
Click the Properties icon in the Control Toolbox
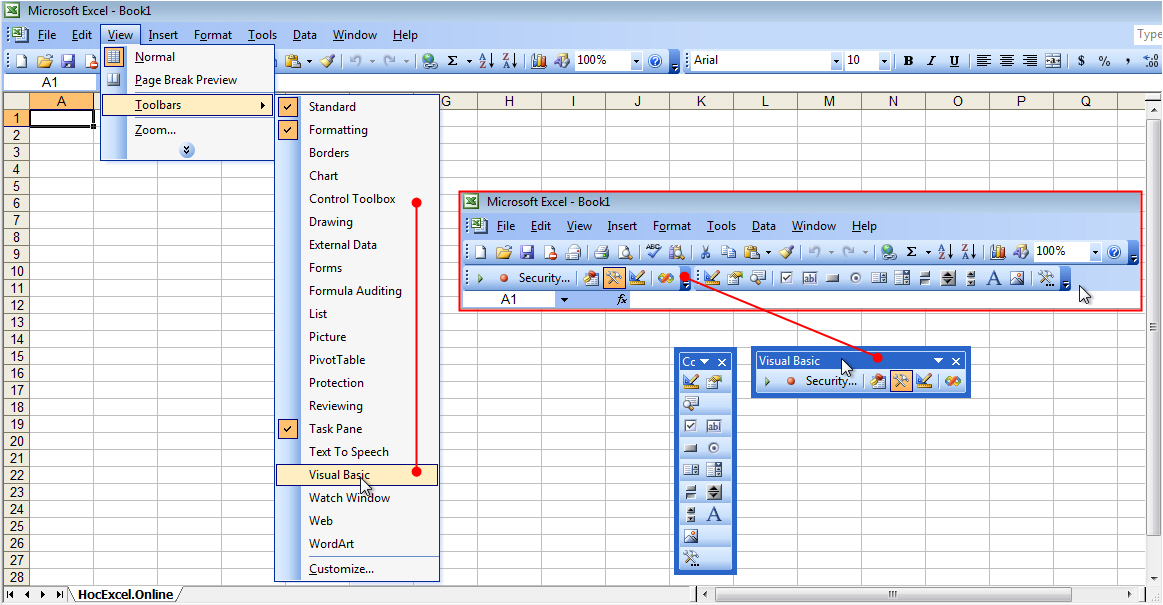[712, 381]
